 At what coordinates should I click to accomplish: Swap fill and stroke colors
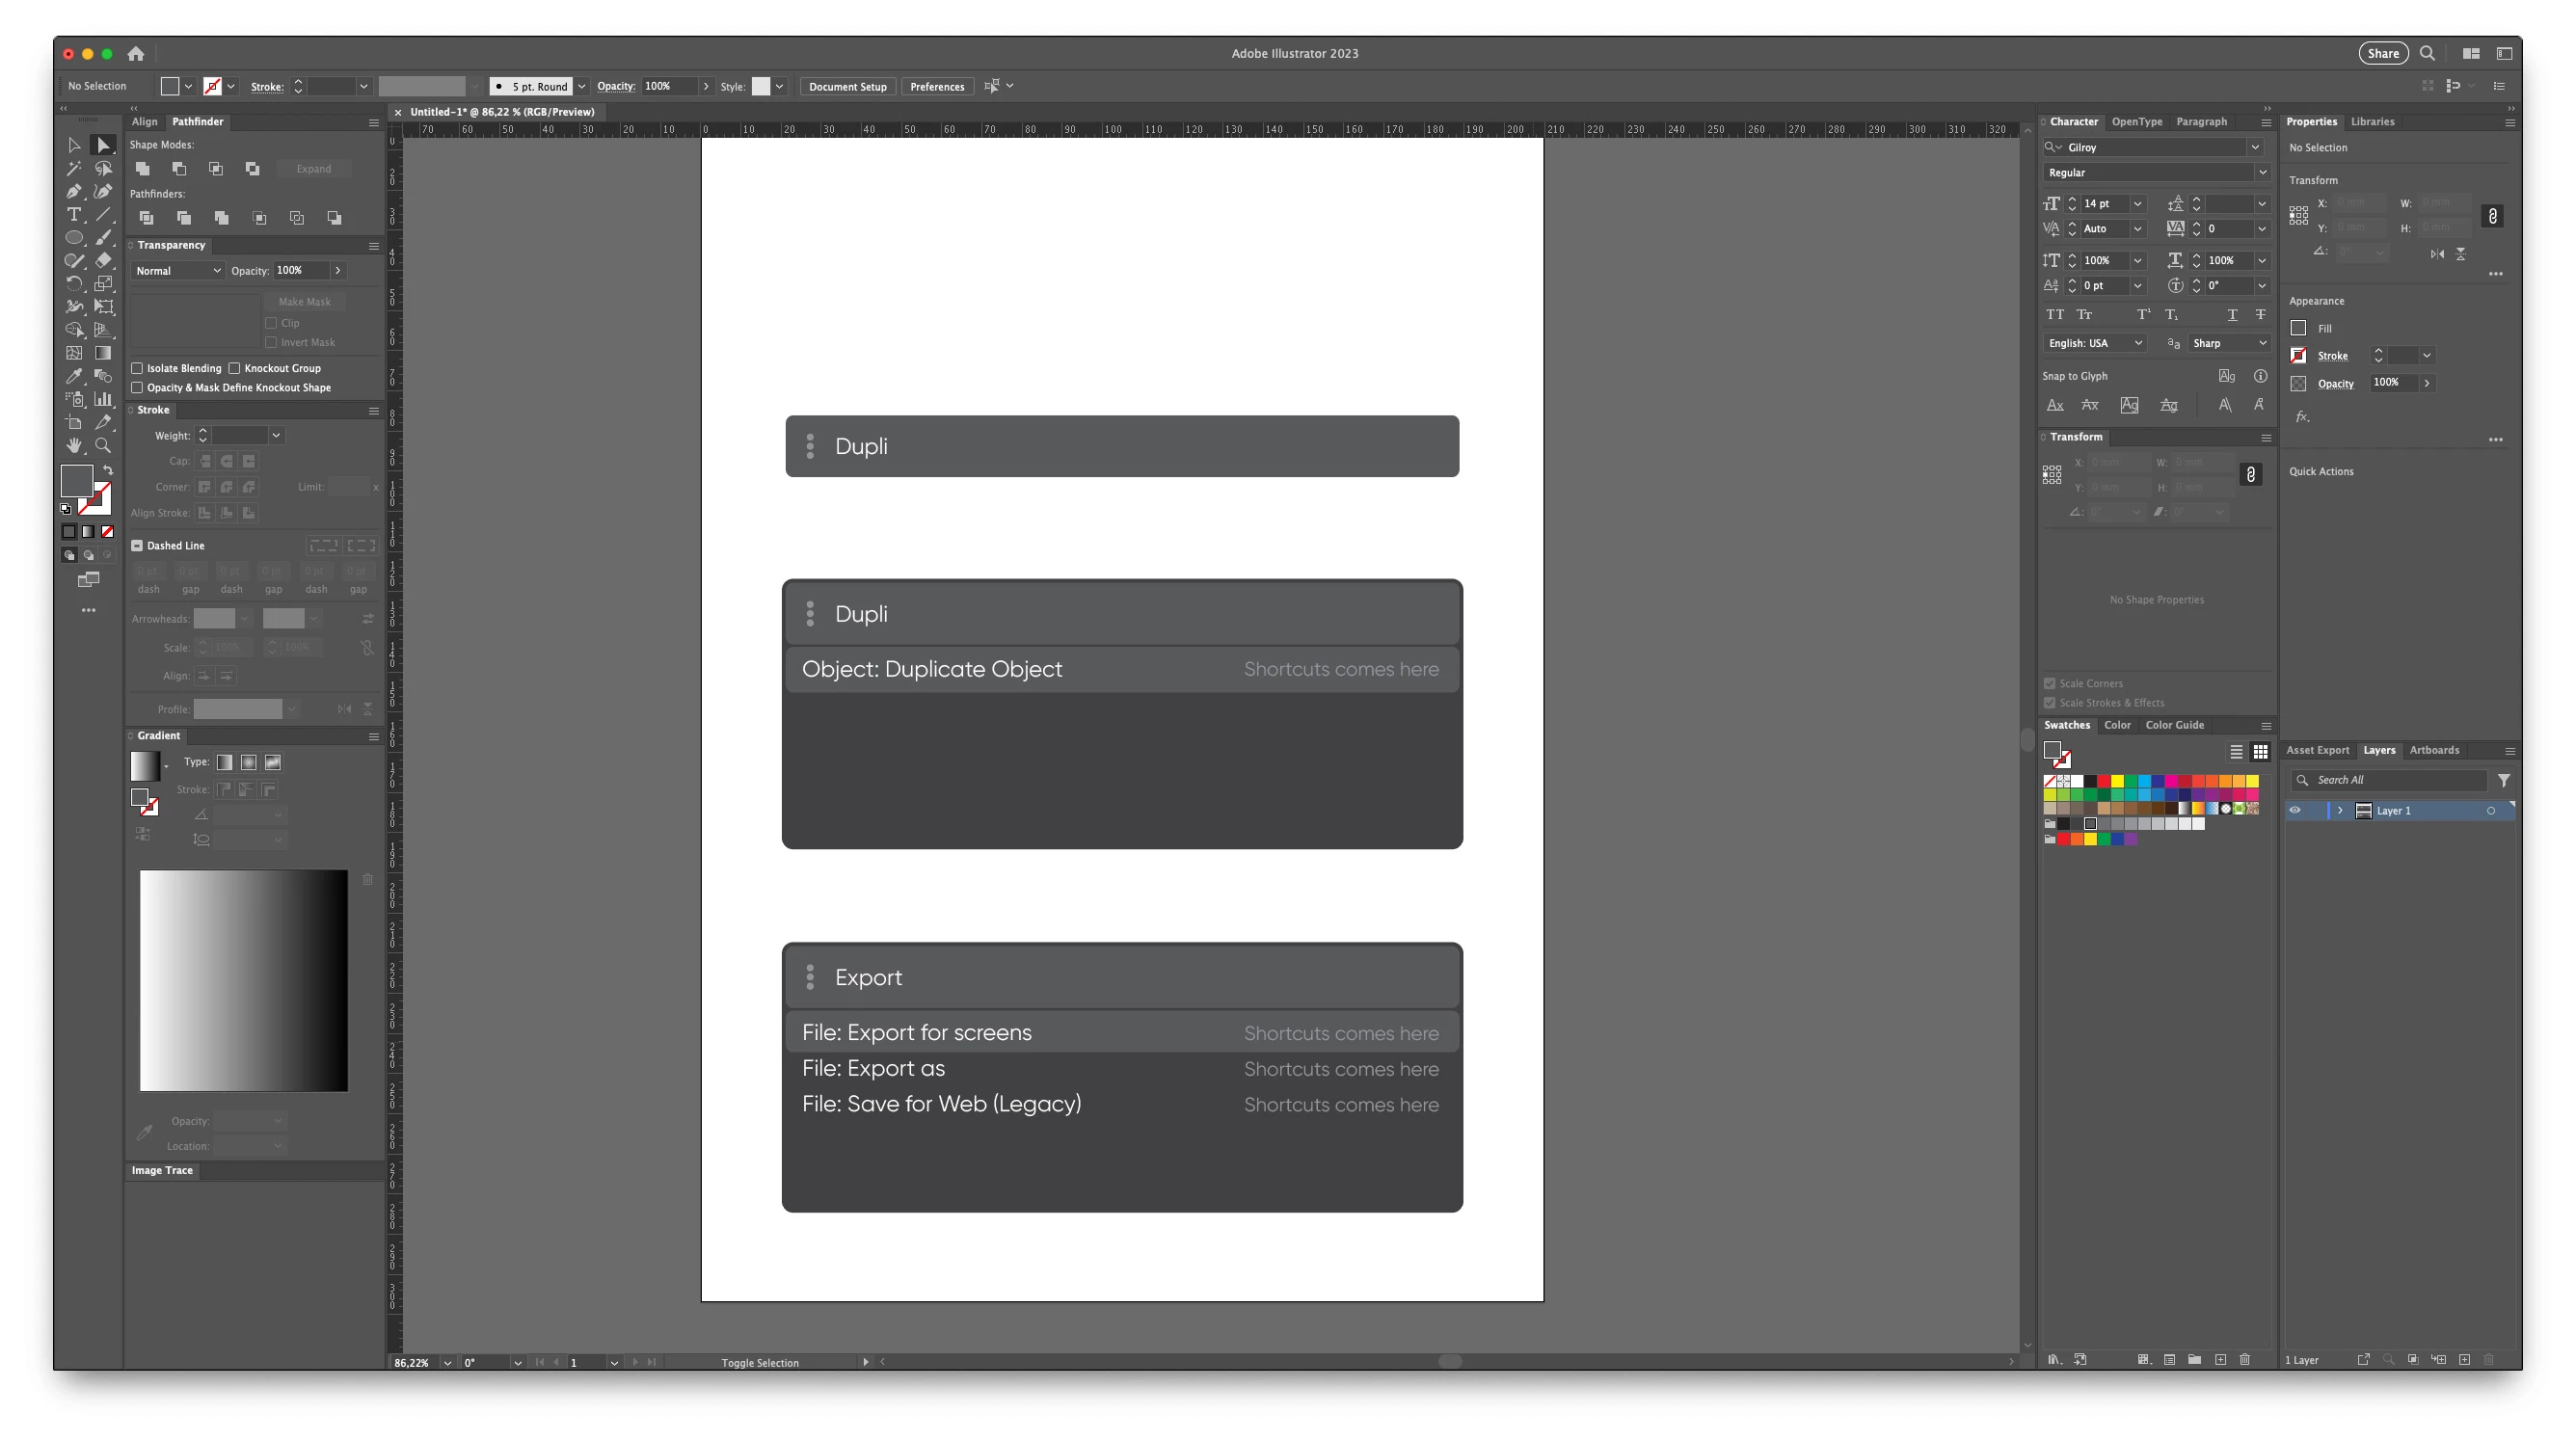[x=108, y=470]
